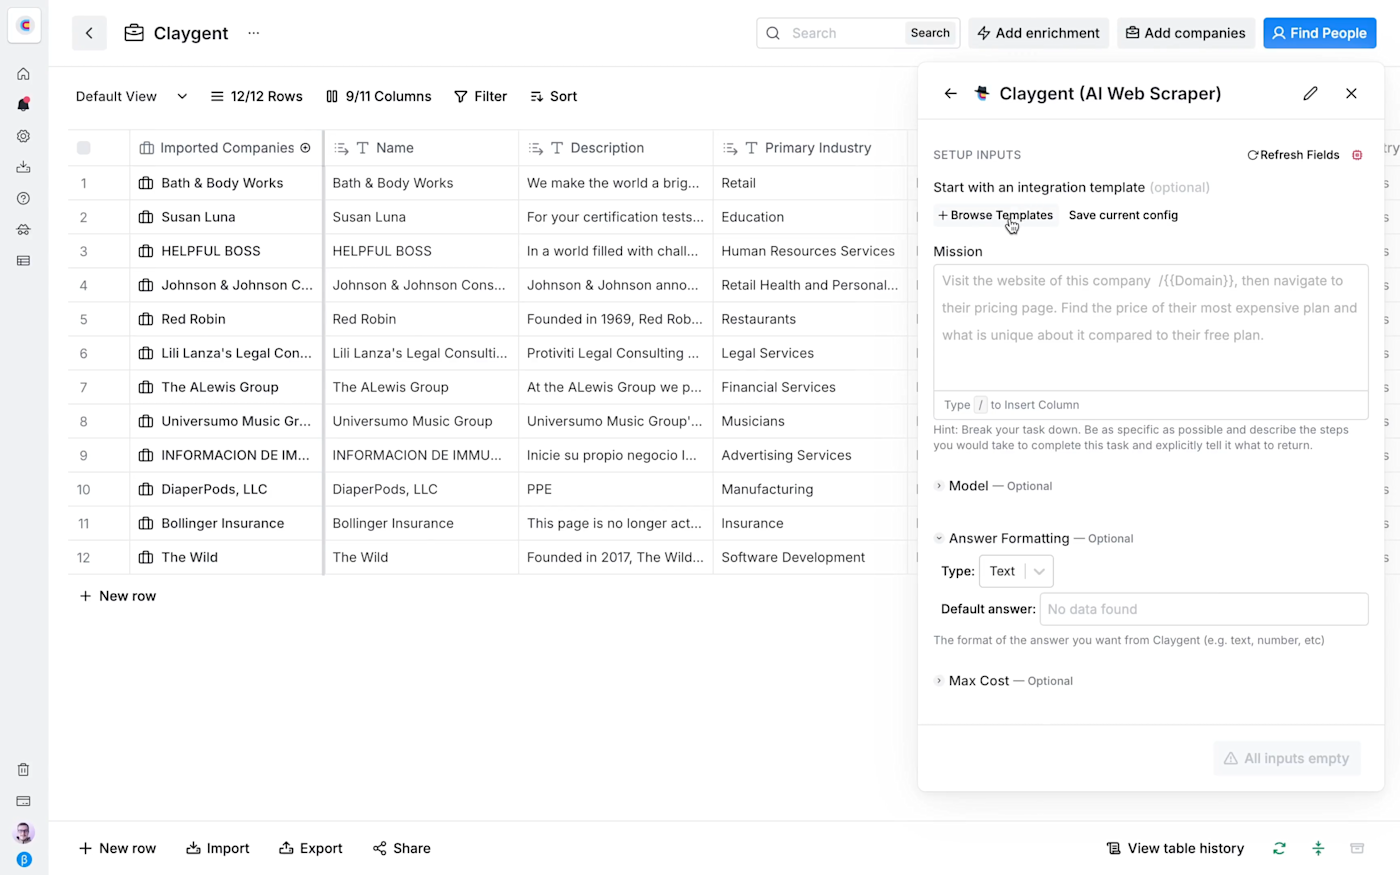Viewport: 1400px width, 875px height.
Task: Open the help question-mark icon
Action: point(23,198)
